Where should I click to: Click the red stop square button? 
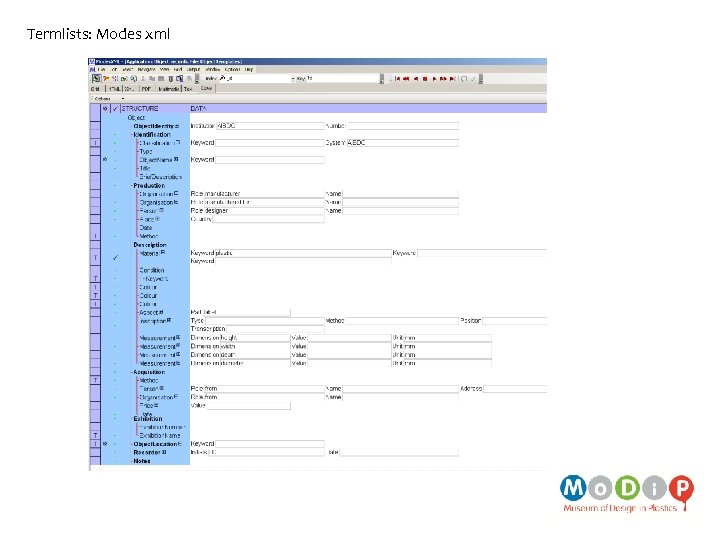[x=425, y=79]
